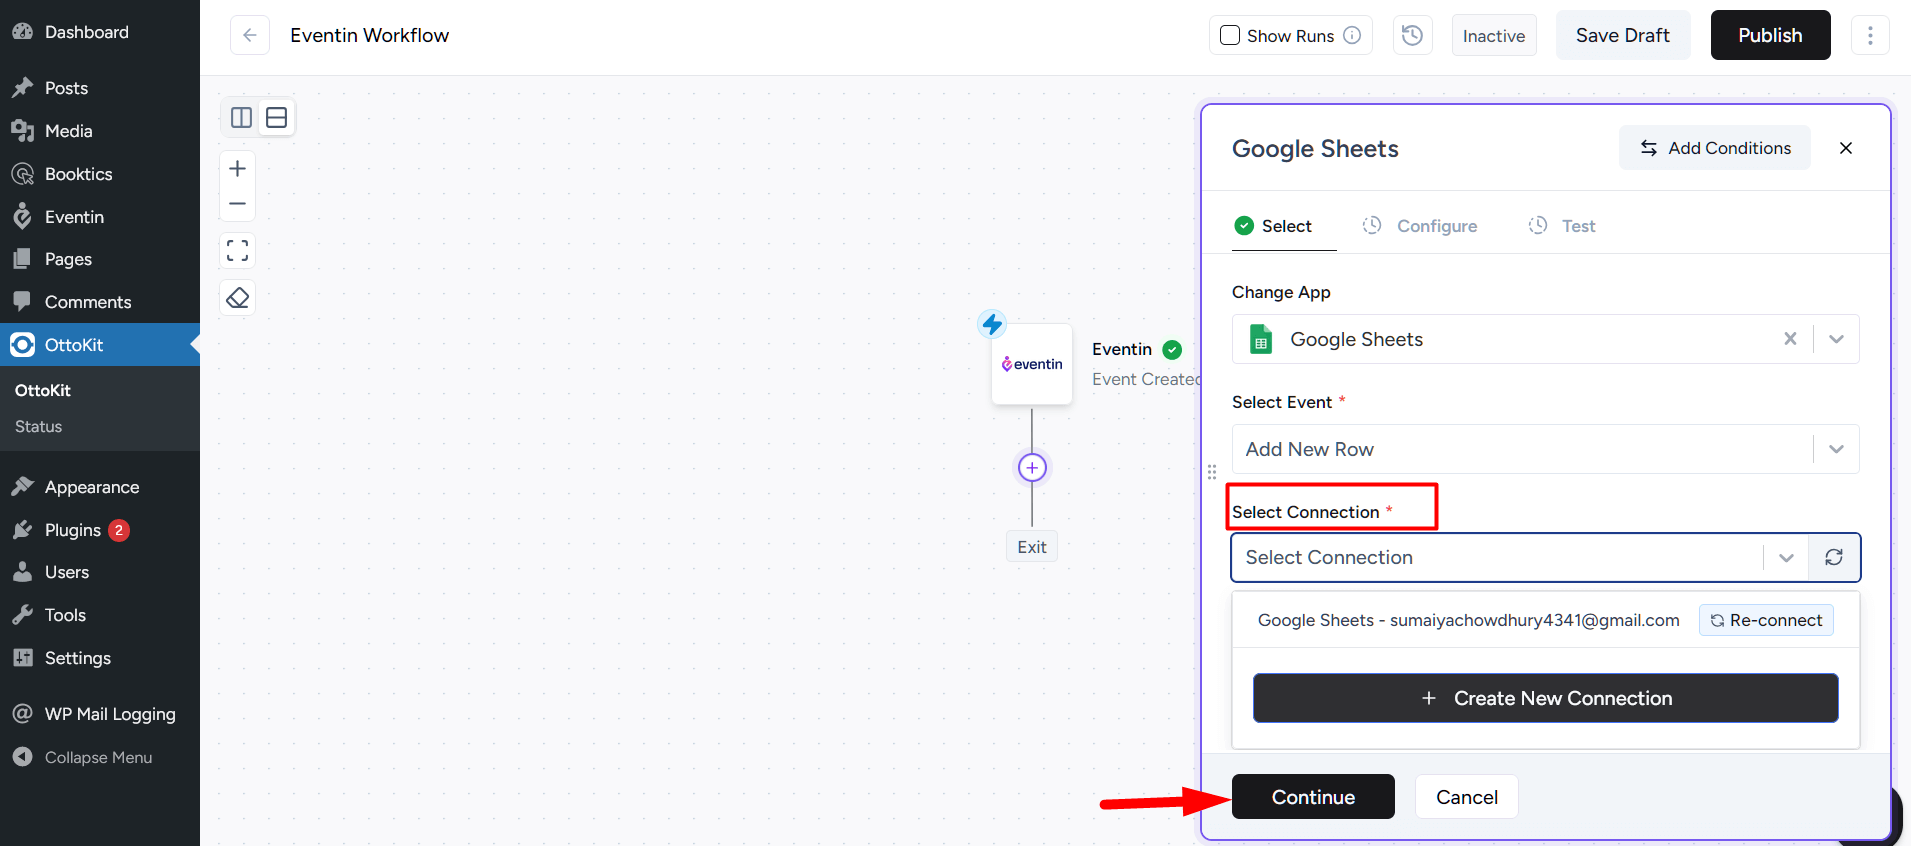
Task: Click the Exit node
Action: coord(1032,547)
